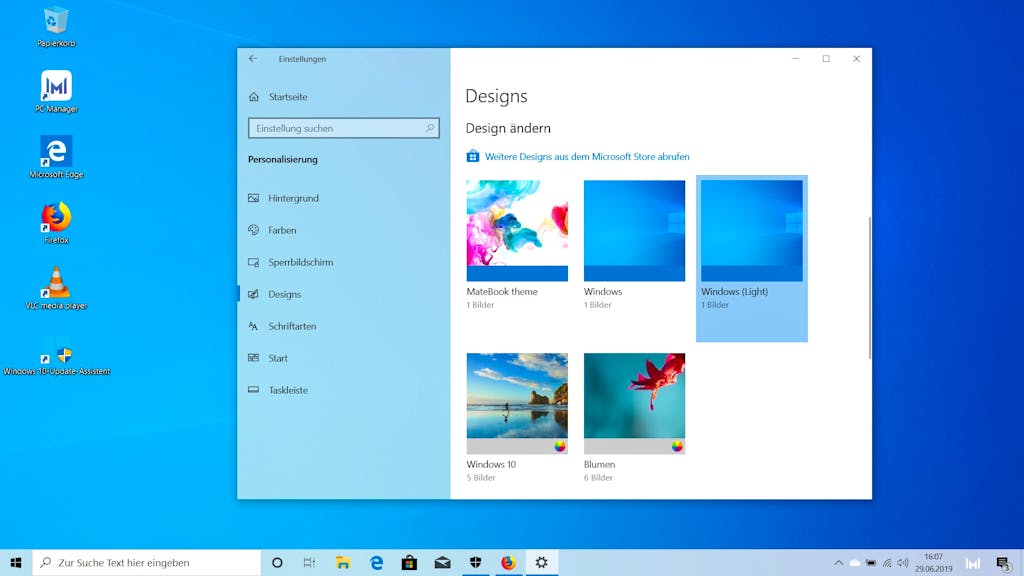Click the OneDrive cloud tray icon
This screenshot has height=576, width=1024.
(x=855, y=563)
